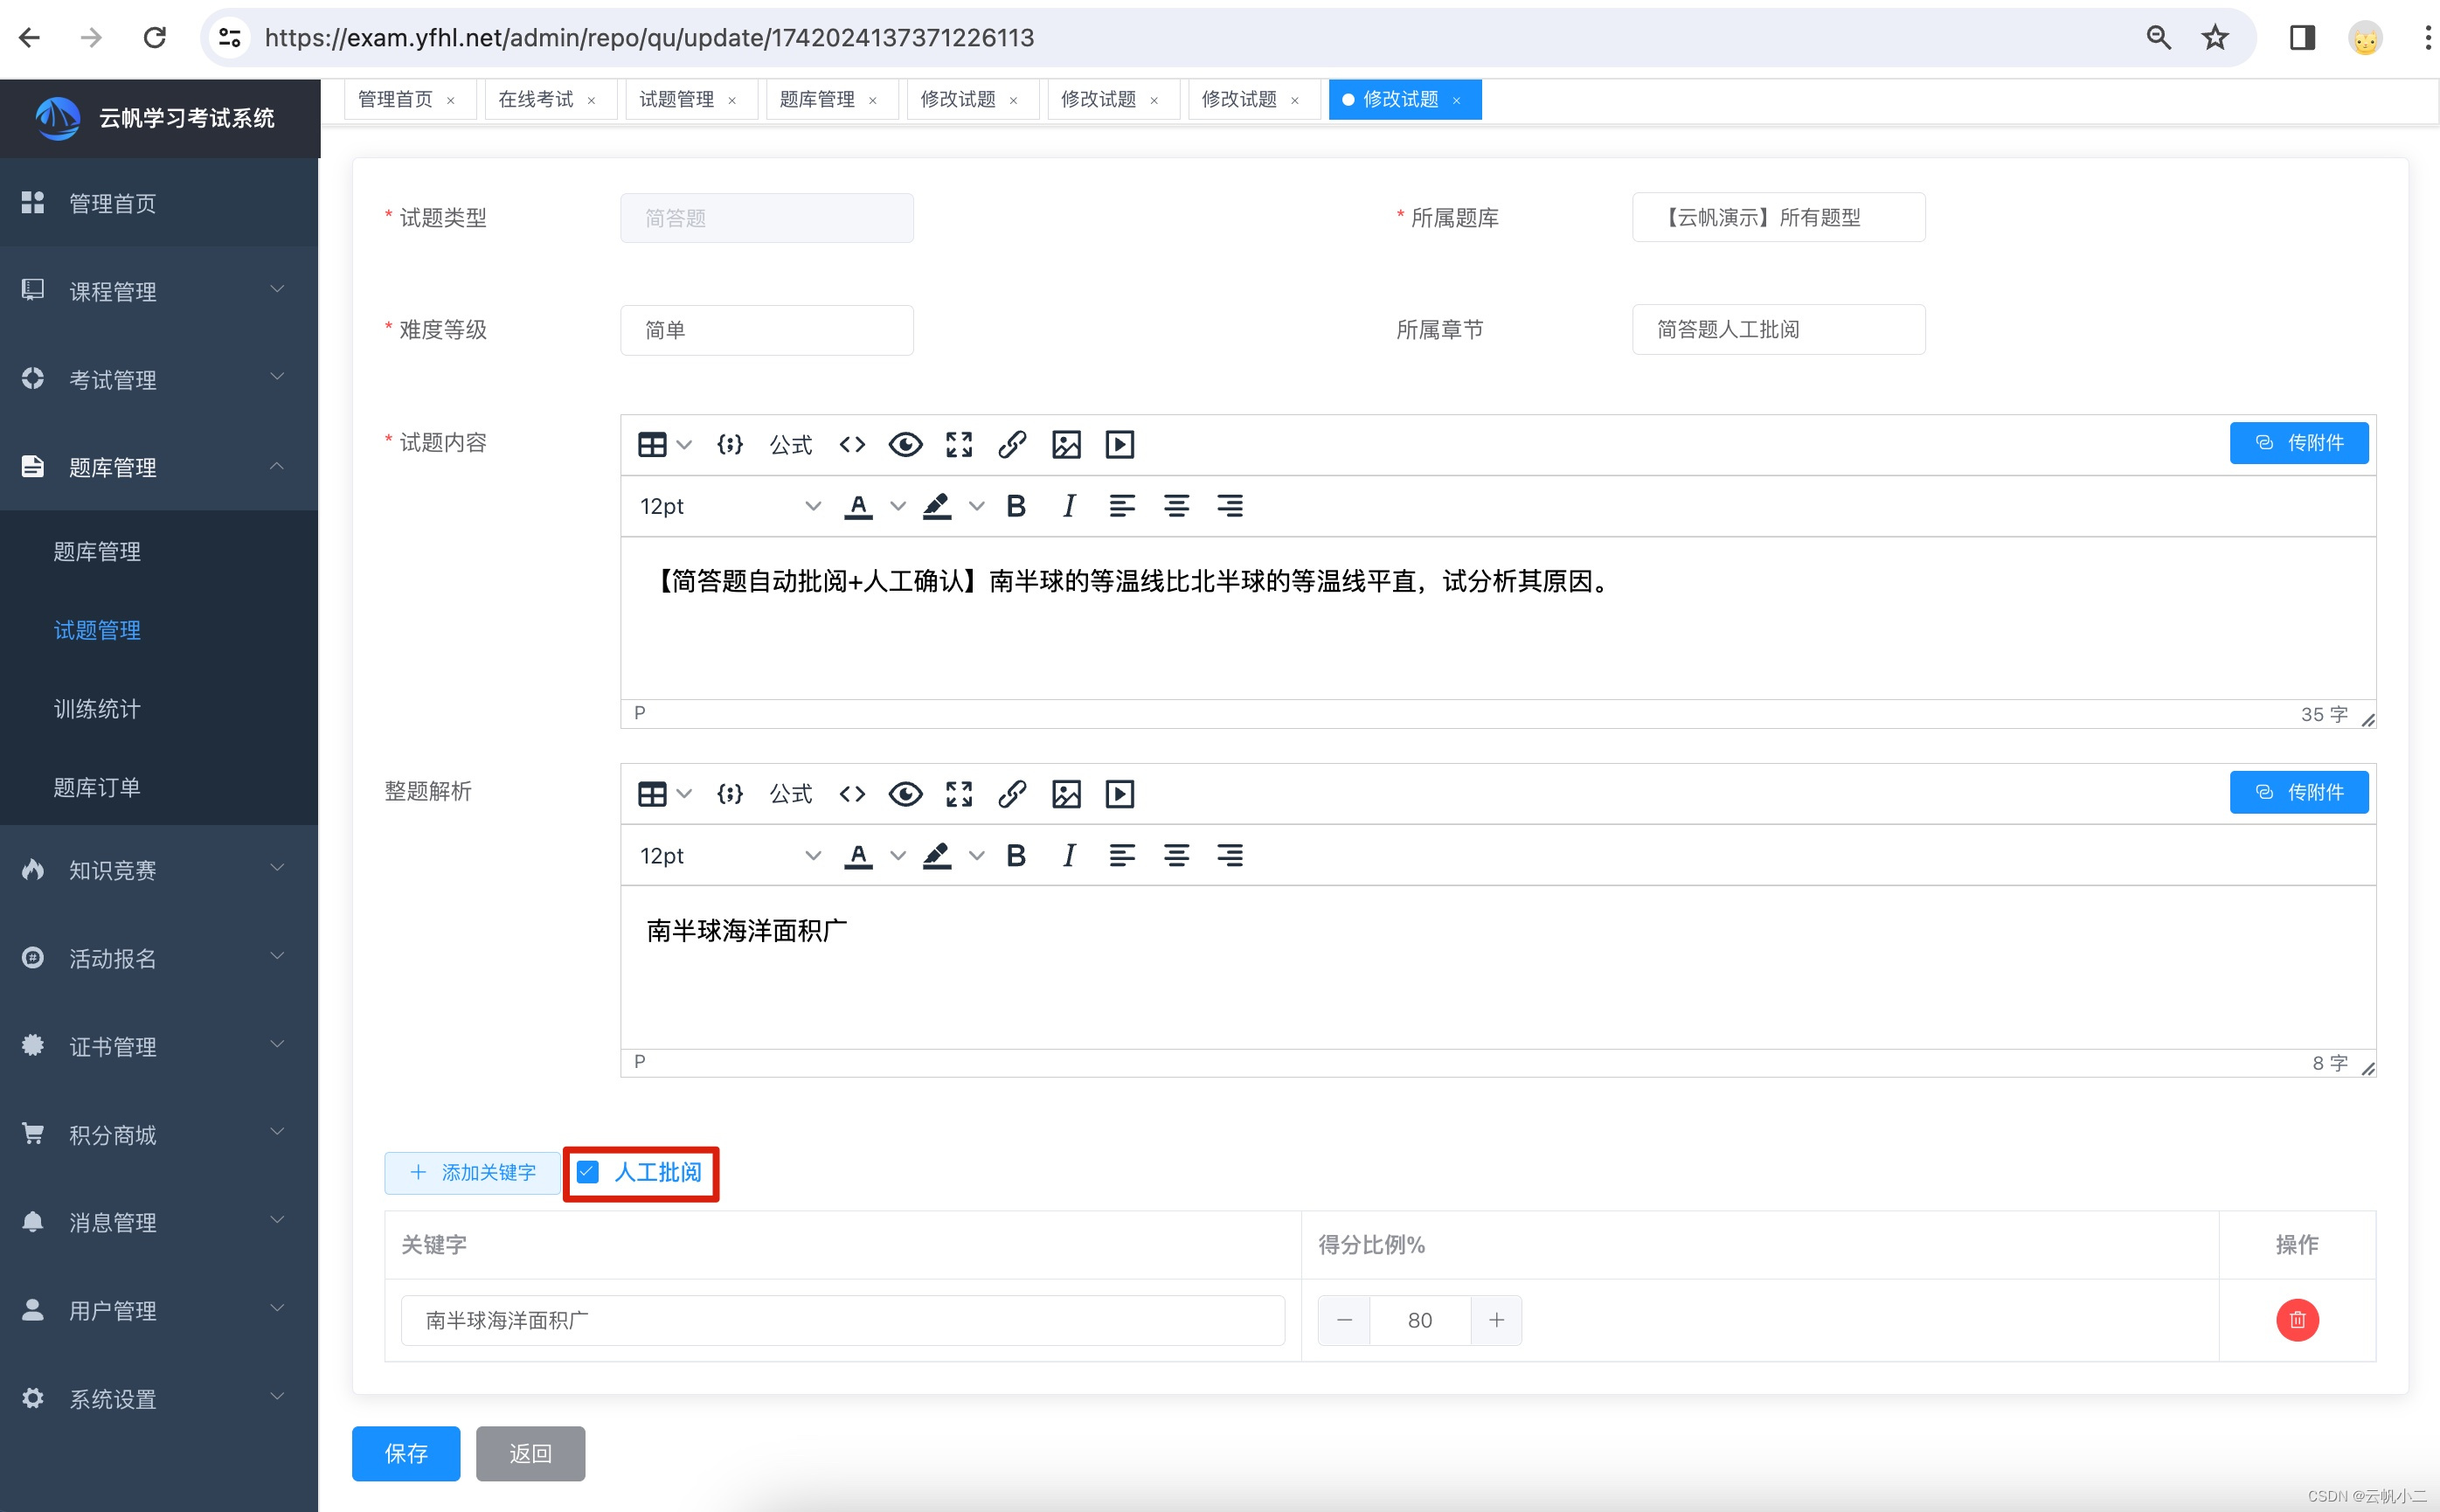
Task: Toggle italic in 试题内容 editor toolbar
Action: point(1069,506)
